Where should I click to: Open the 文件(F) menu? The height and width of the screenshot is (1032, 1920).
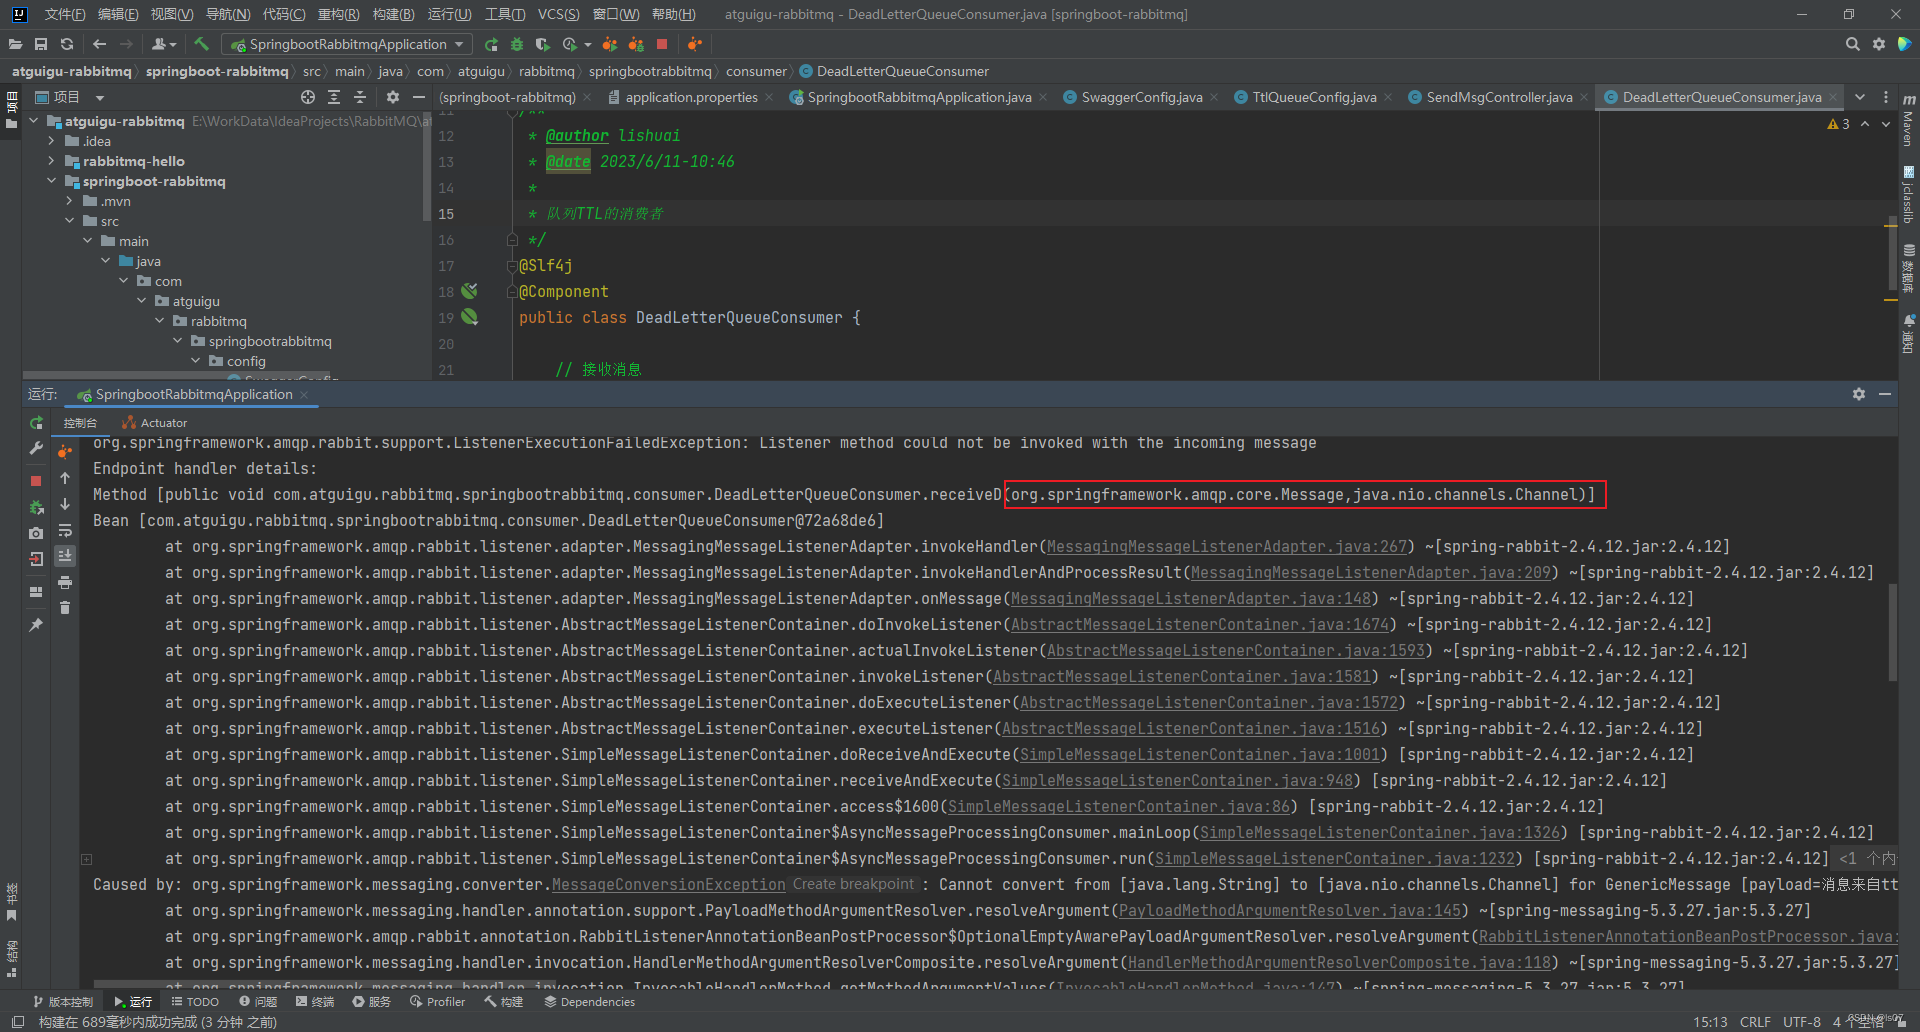click(65, 14)
